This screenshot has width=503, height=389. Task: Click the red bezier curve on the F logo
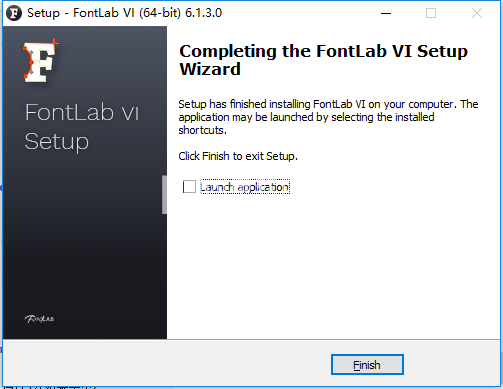coord(29,62)
